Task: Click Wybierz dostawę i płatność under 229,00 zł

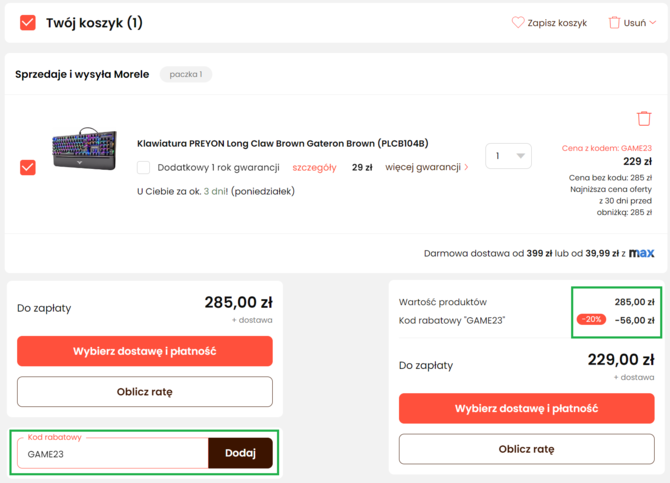Action: pyautogui.click(x=526, y=408)
